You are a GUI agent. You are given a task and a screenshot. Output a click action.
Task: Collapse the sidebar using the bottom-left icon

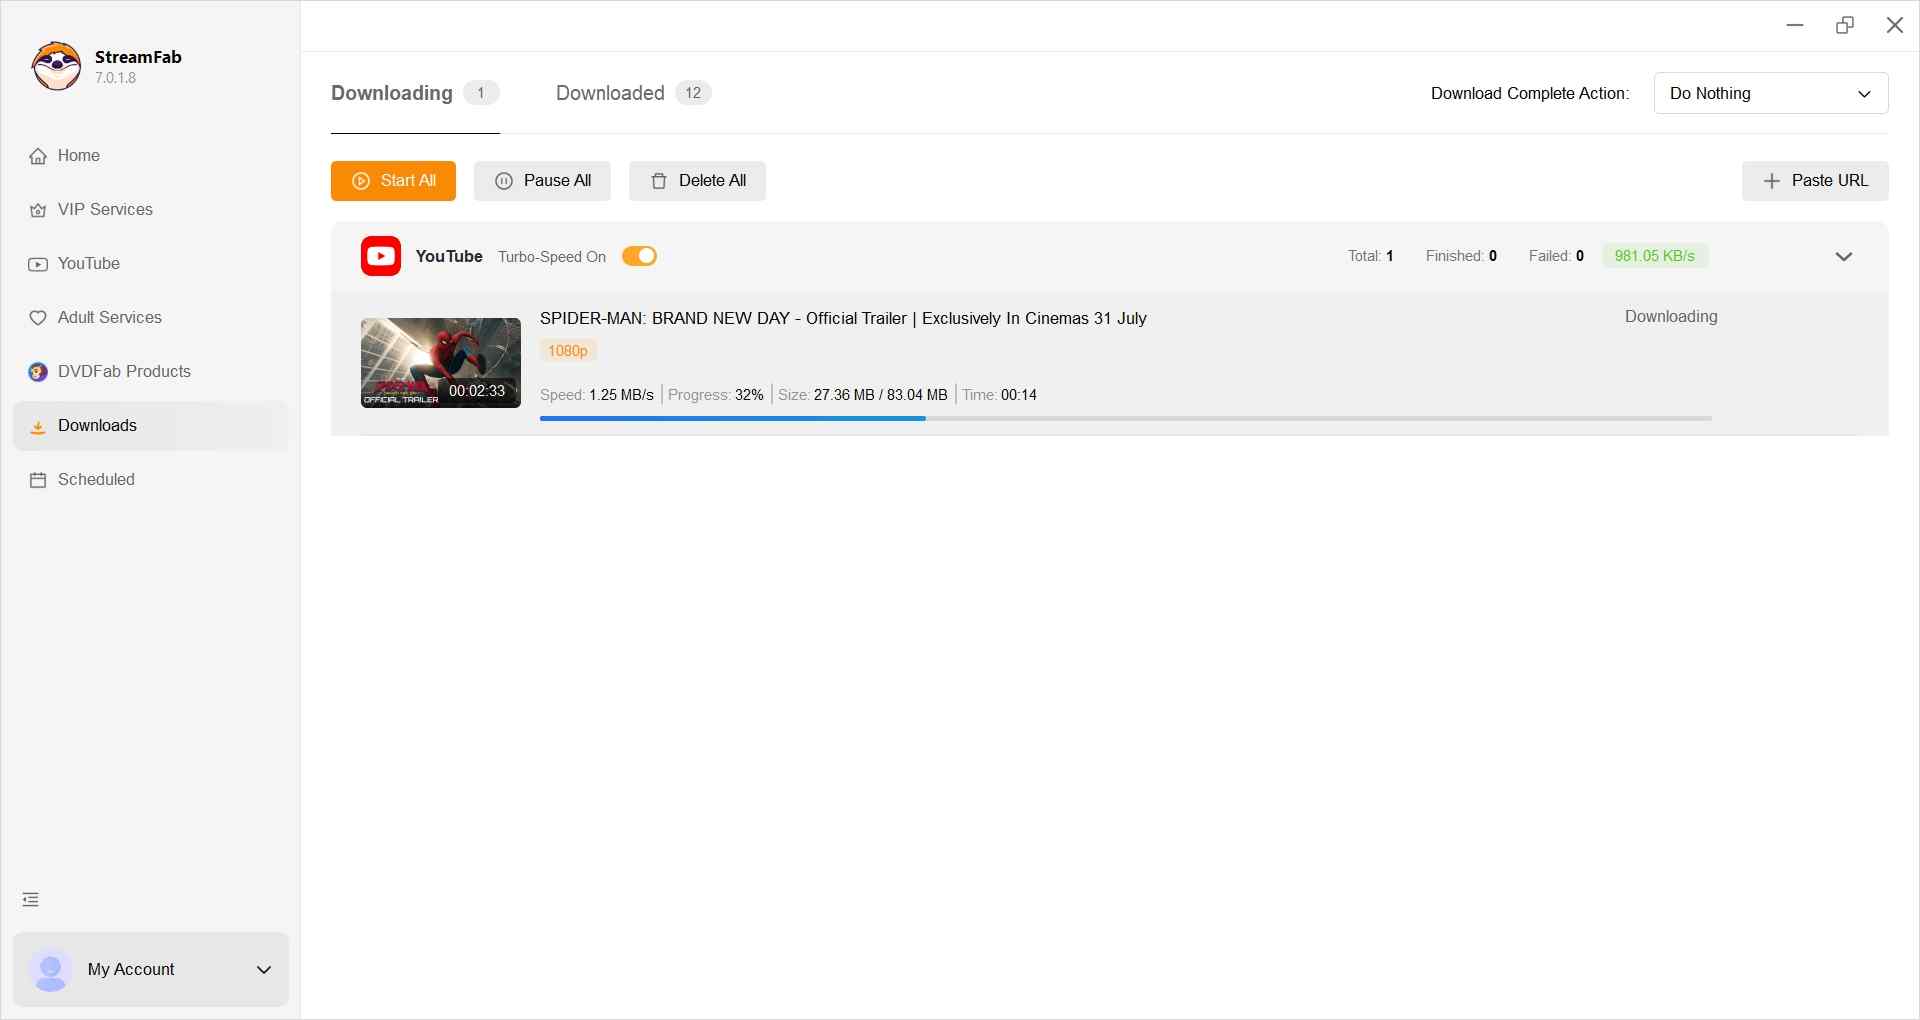(30, 898)
